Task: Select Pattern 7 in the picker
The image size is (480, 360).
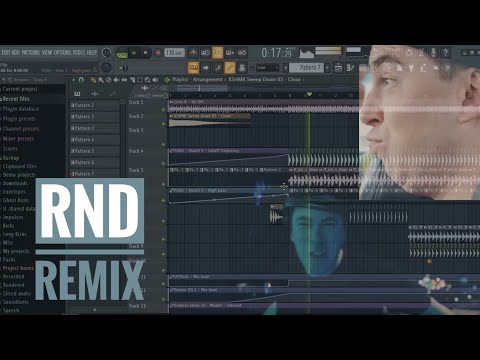Action: 95,174
